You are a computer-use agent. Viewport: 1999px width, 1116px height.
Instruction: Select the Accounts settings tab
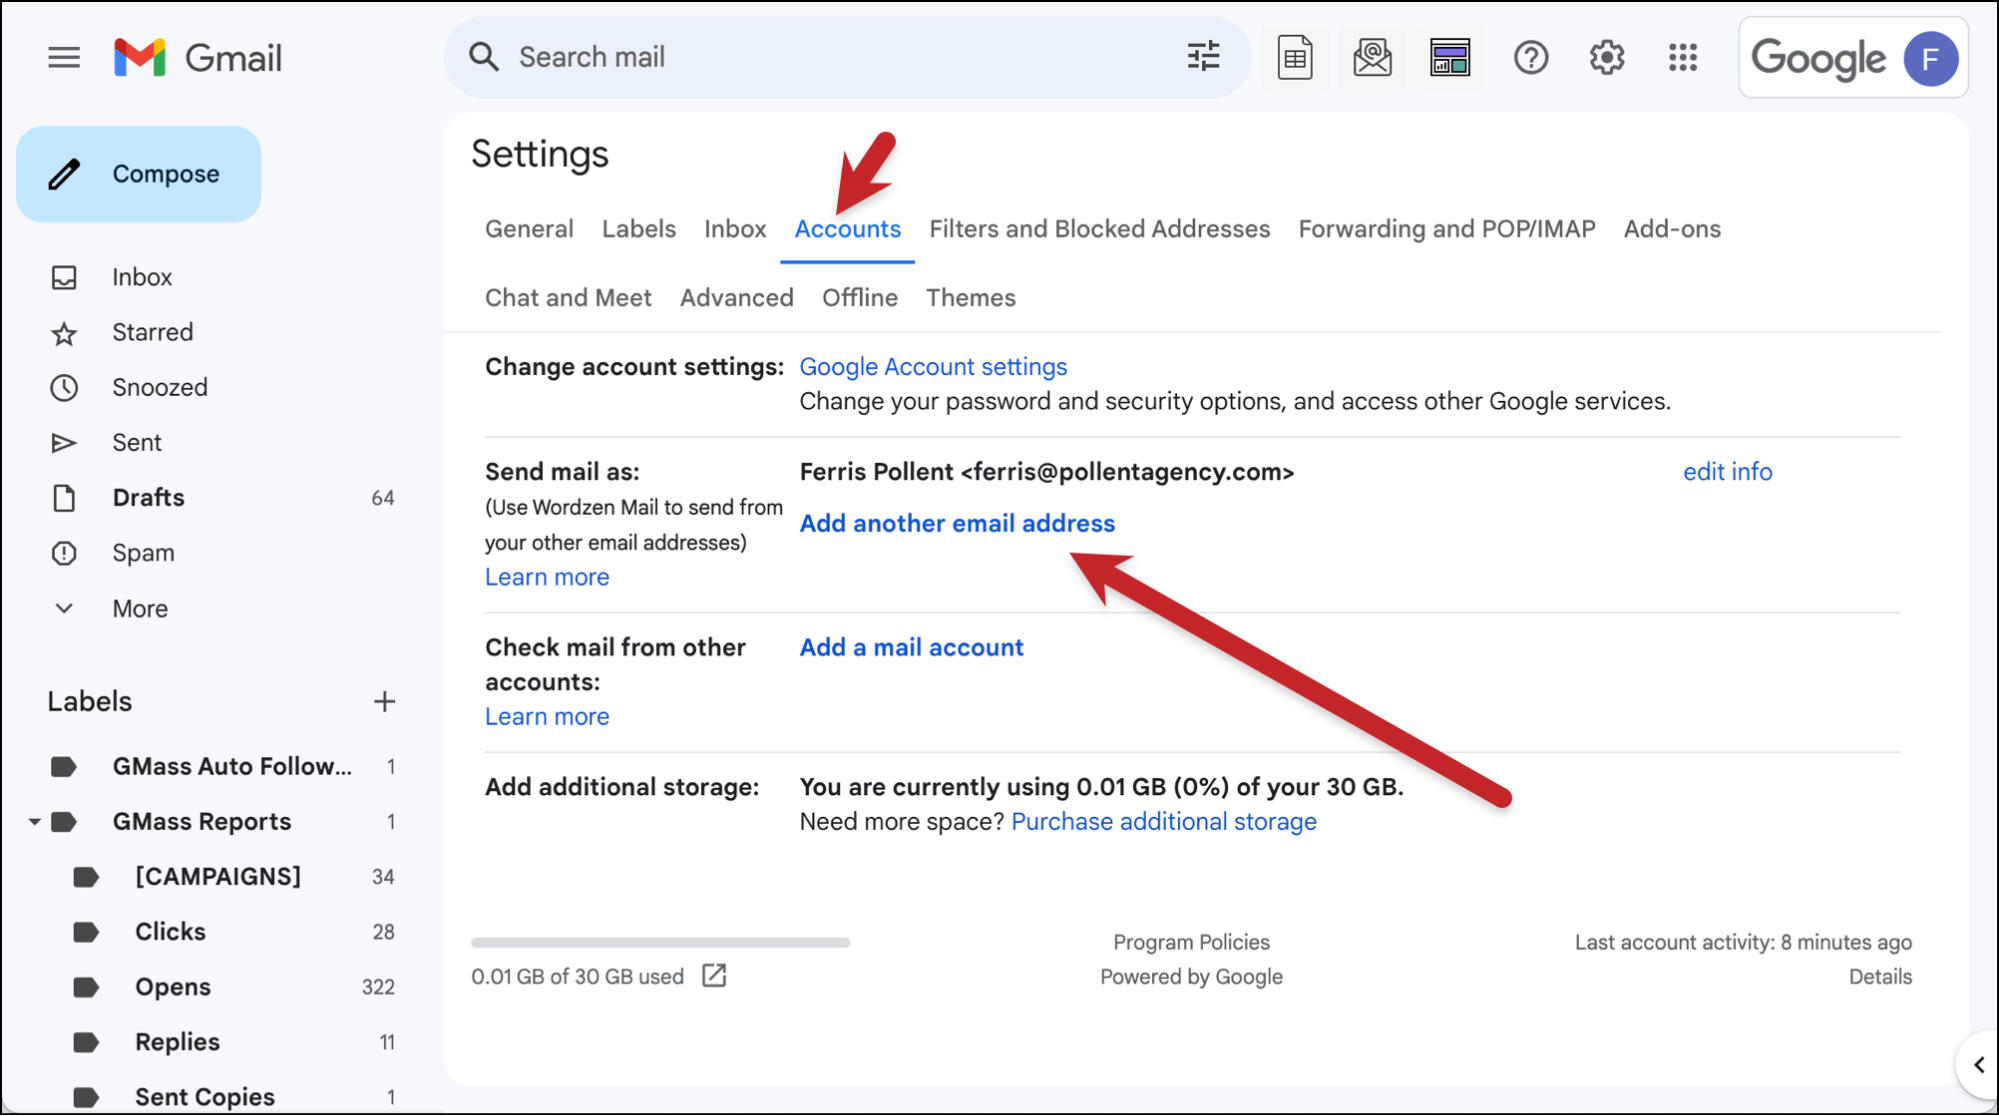[847, 229]
